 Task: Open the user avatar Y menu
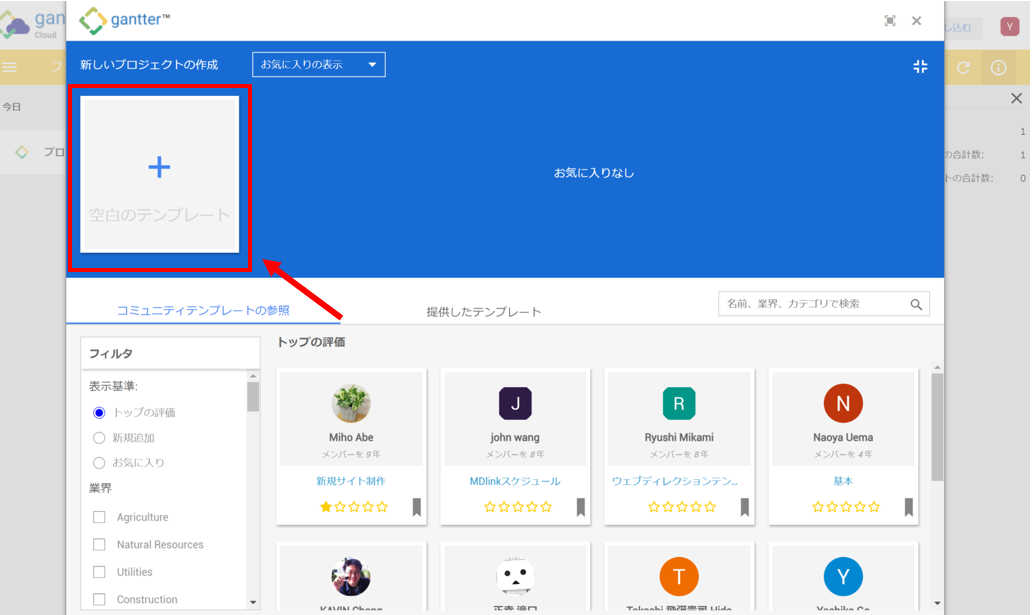click(x=1008, y=27)
